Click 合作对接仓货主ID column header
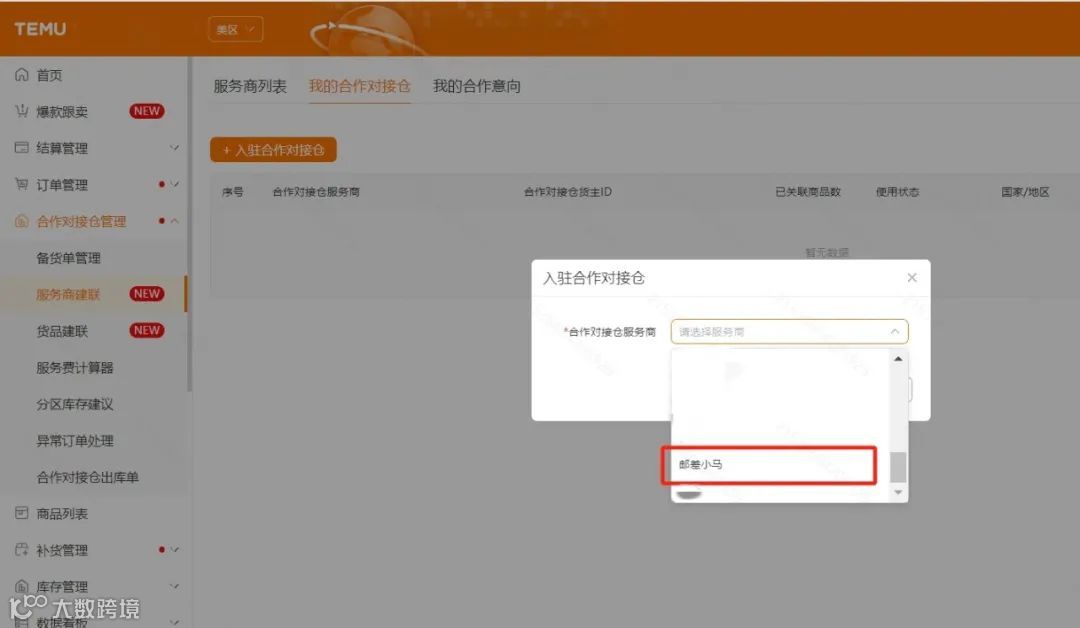The height and width of the screenshot is (628, 1080). tap(568, 192)
